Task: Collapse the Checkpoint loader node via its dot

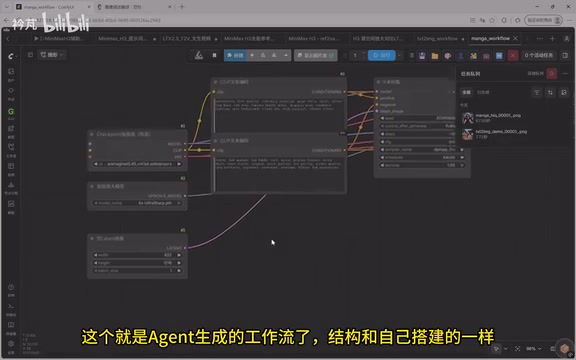Action: (92, 134)
